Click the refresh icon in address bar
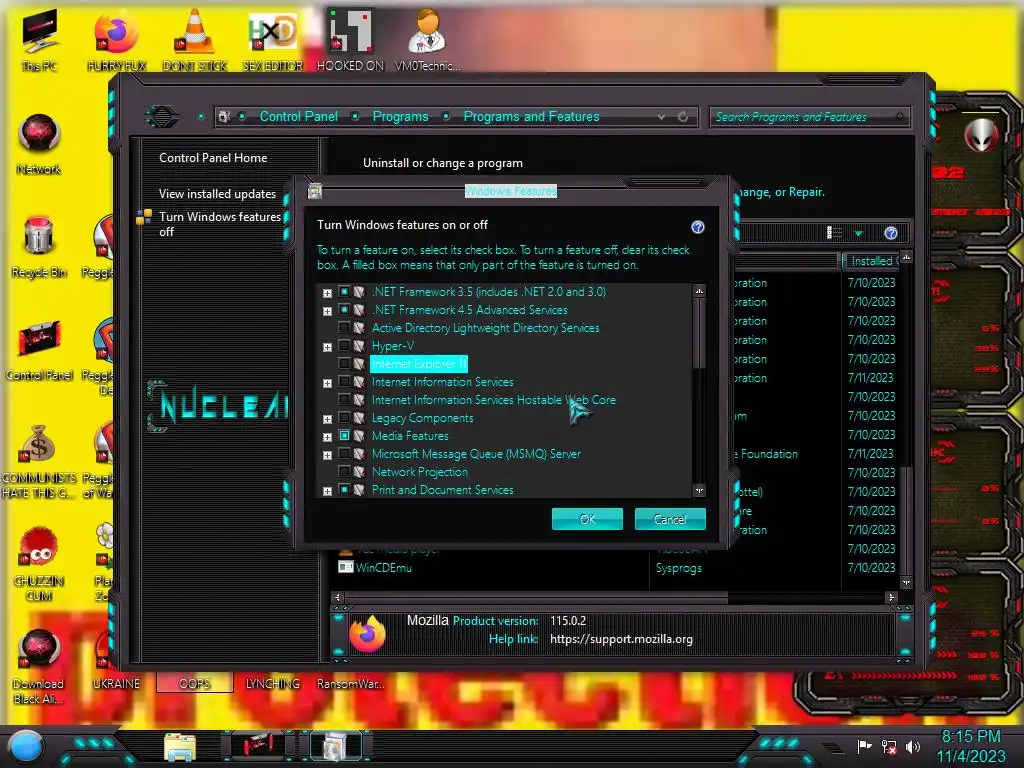 pos(683,116)
